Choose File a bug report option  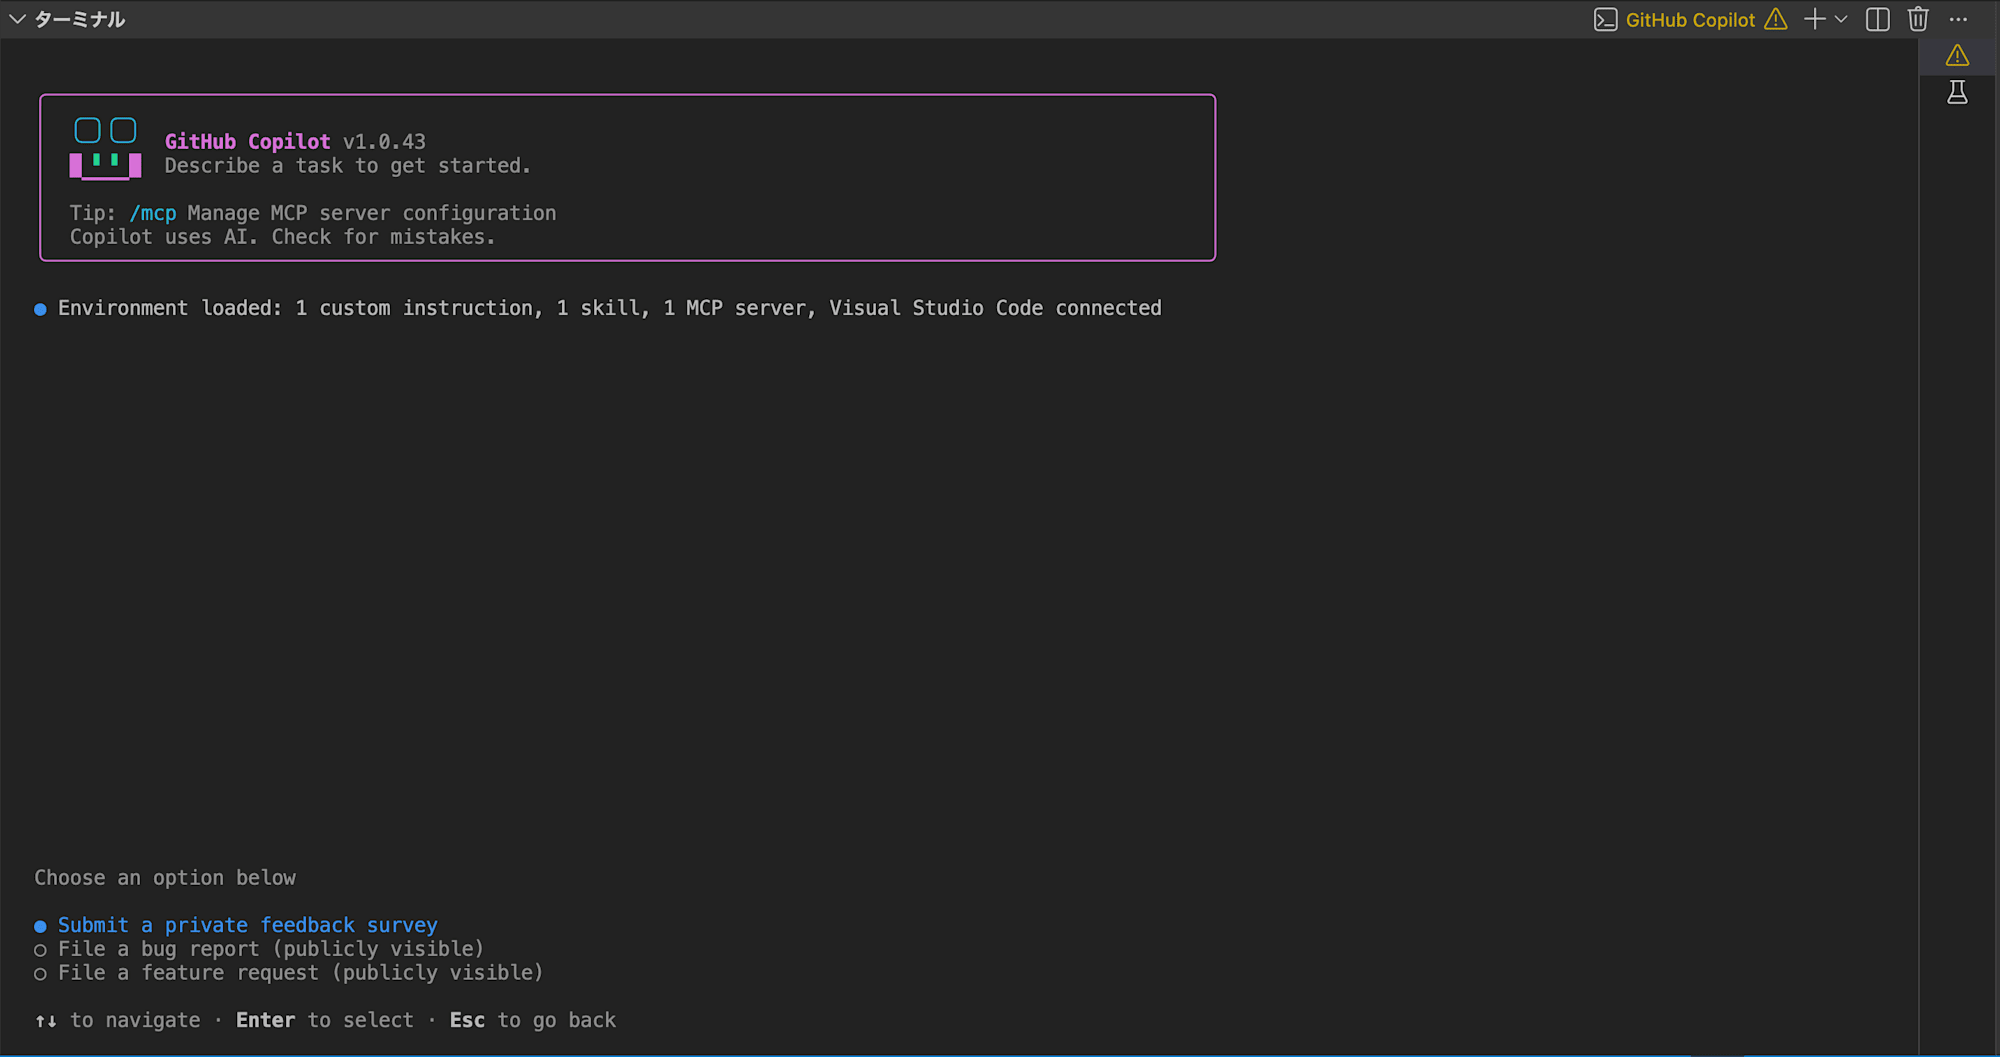click(x=260, y=949)
